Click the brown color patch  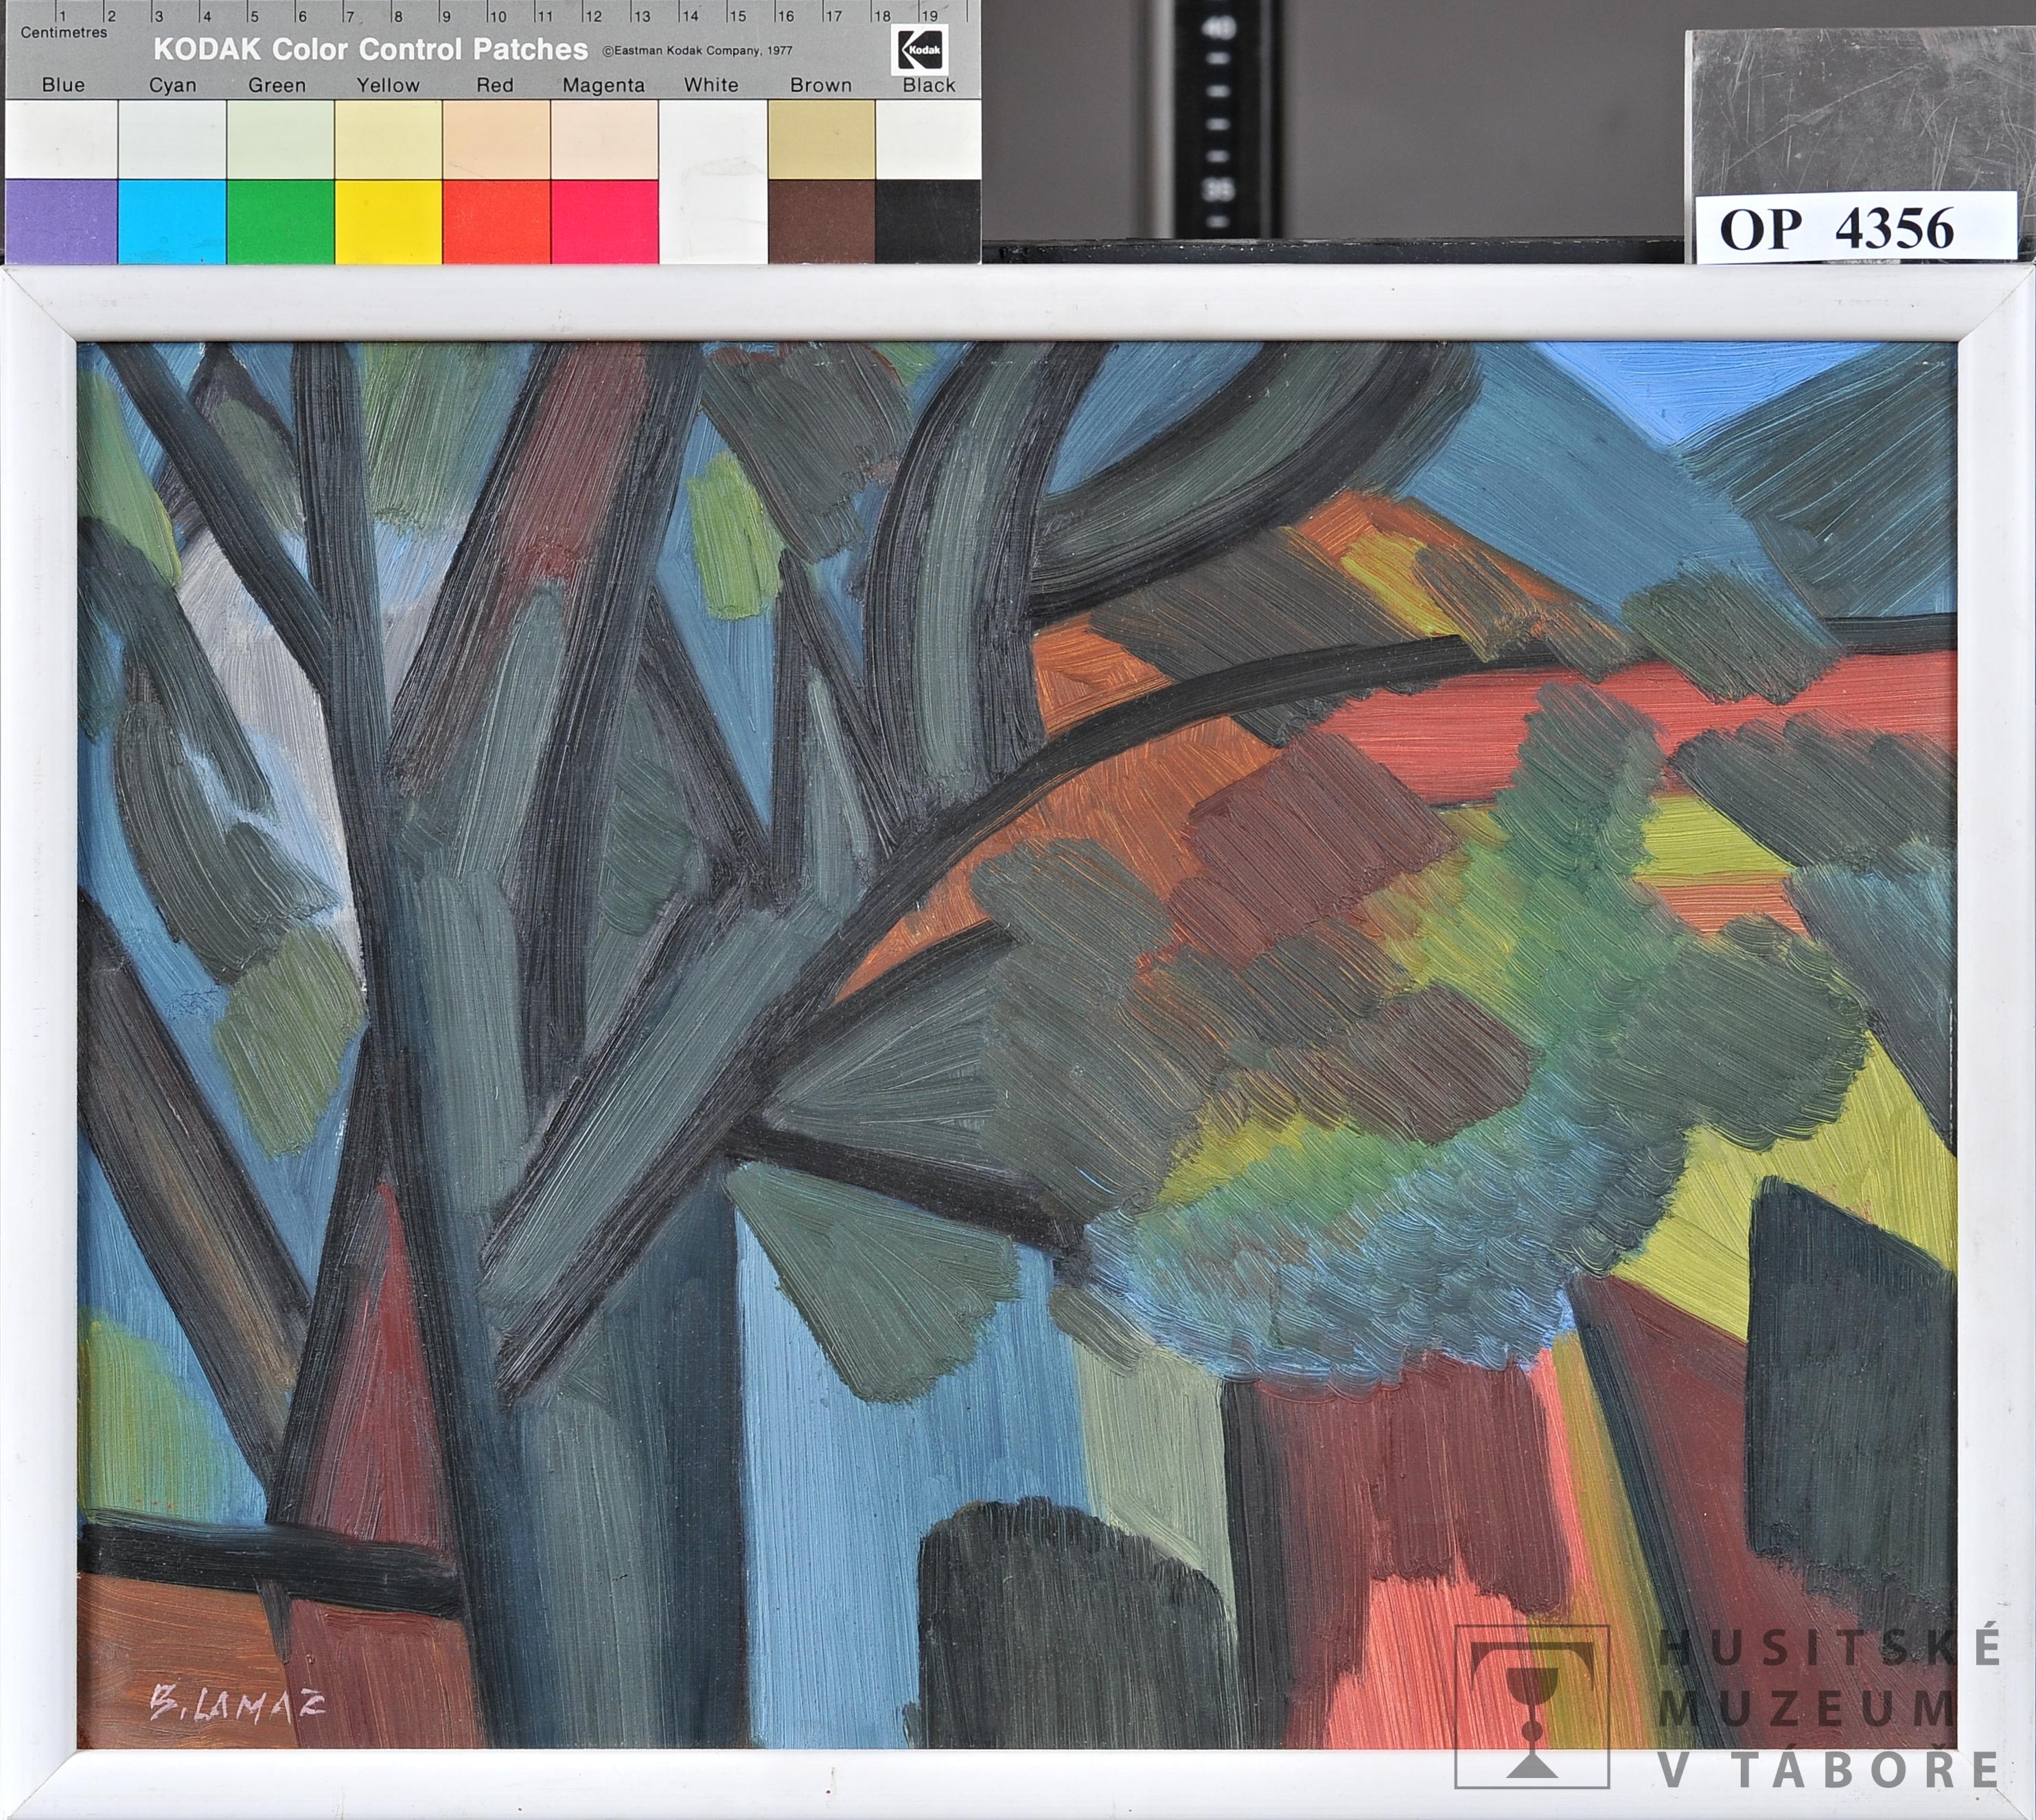click(821, 221)
